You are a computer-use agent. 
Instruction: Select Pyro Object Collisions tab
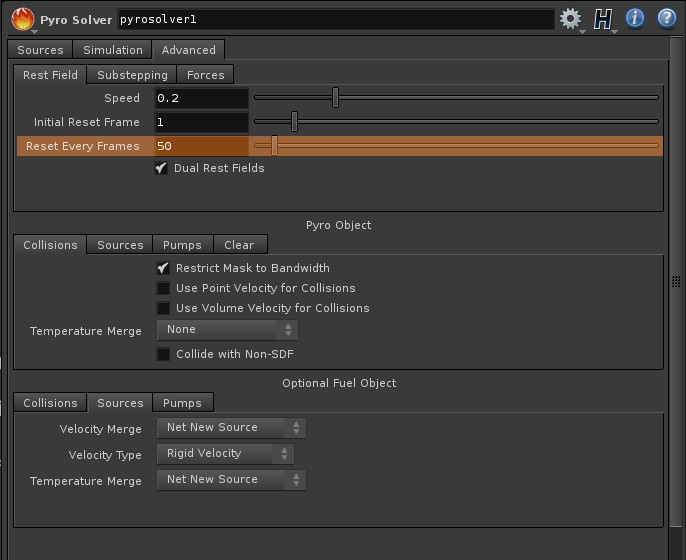50,245
